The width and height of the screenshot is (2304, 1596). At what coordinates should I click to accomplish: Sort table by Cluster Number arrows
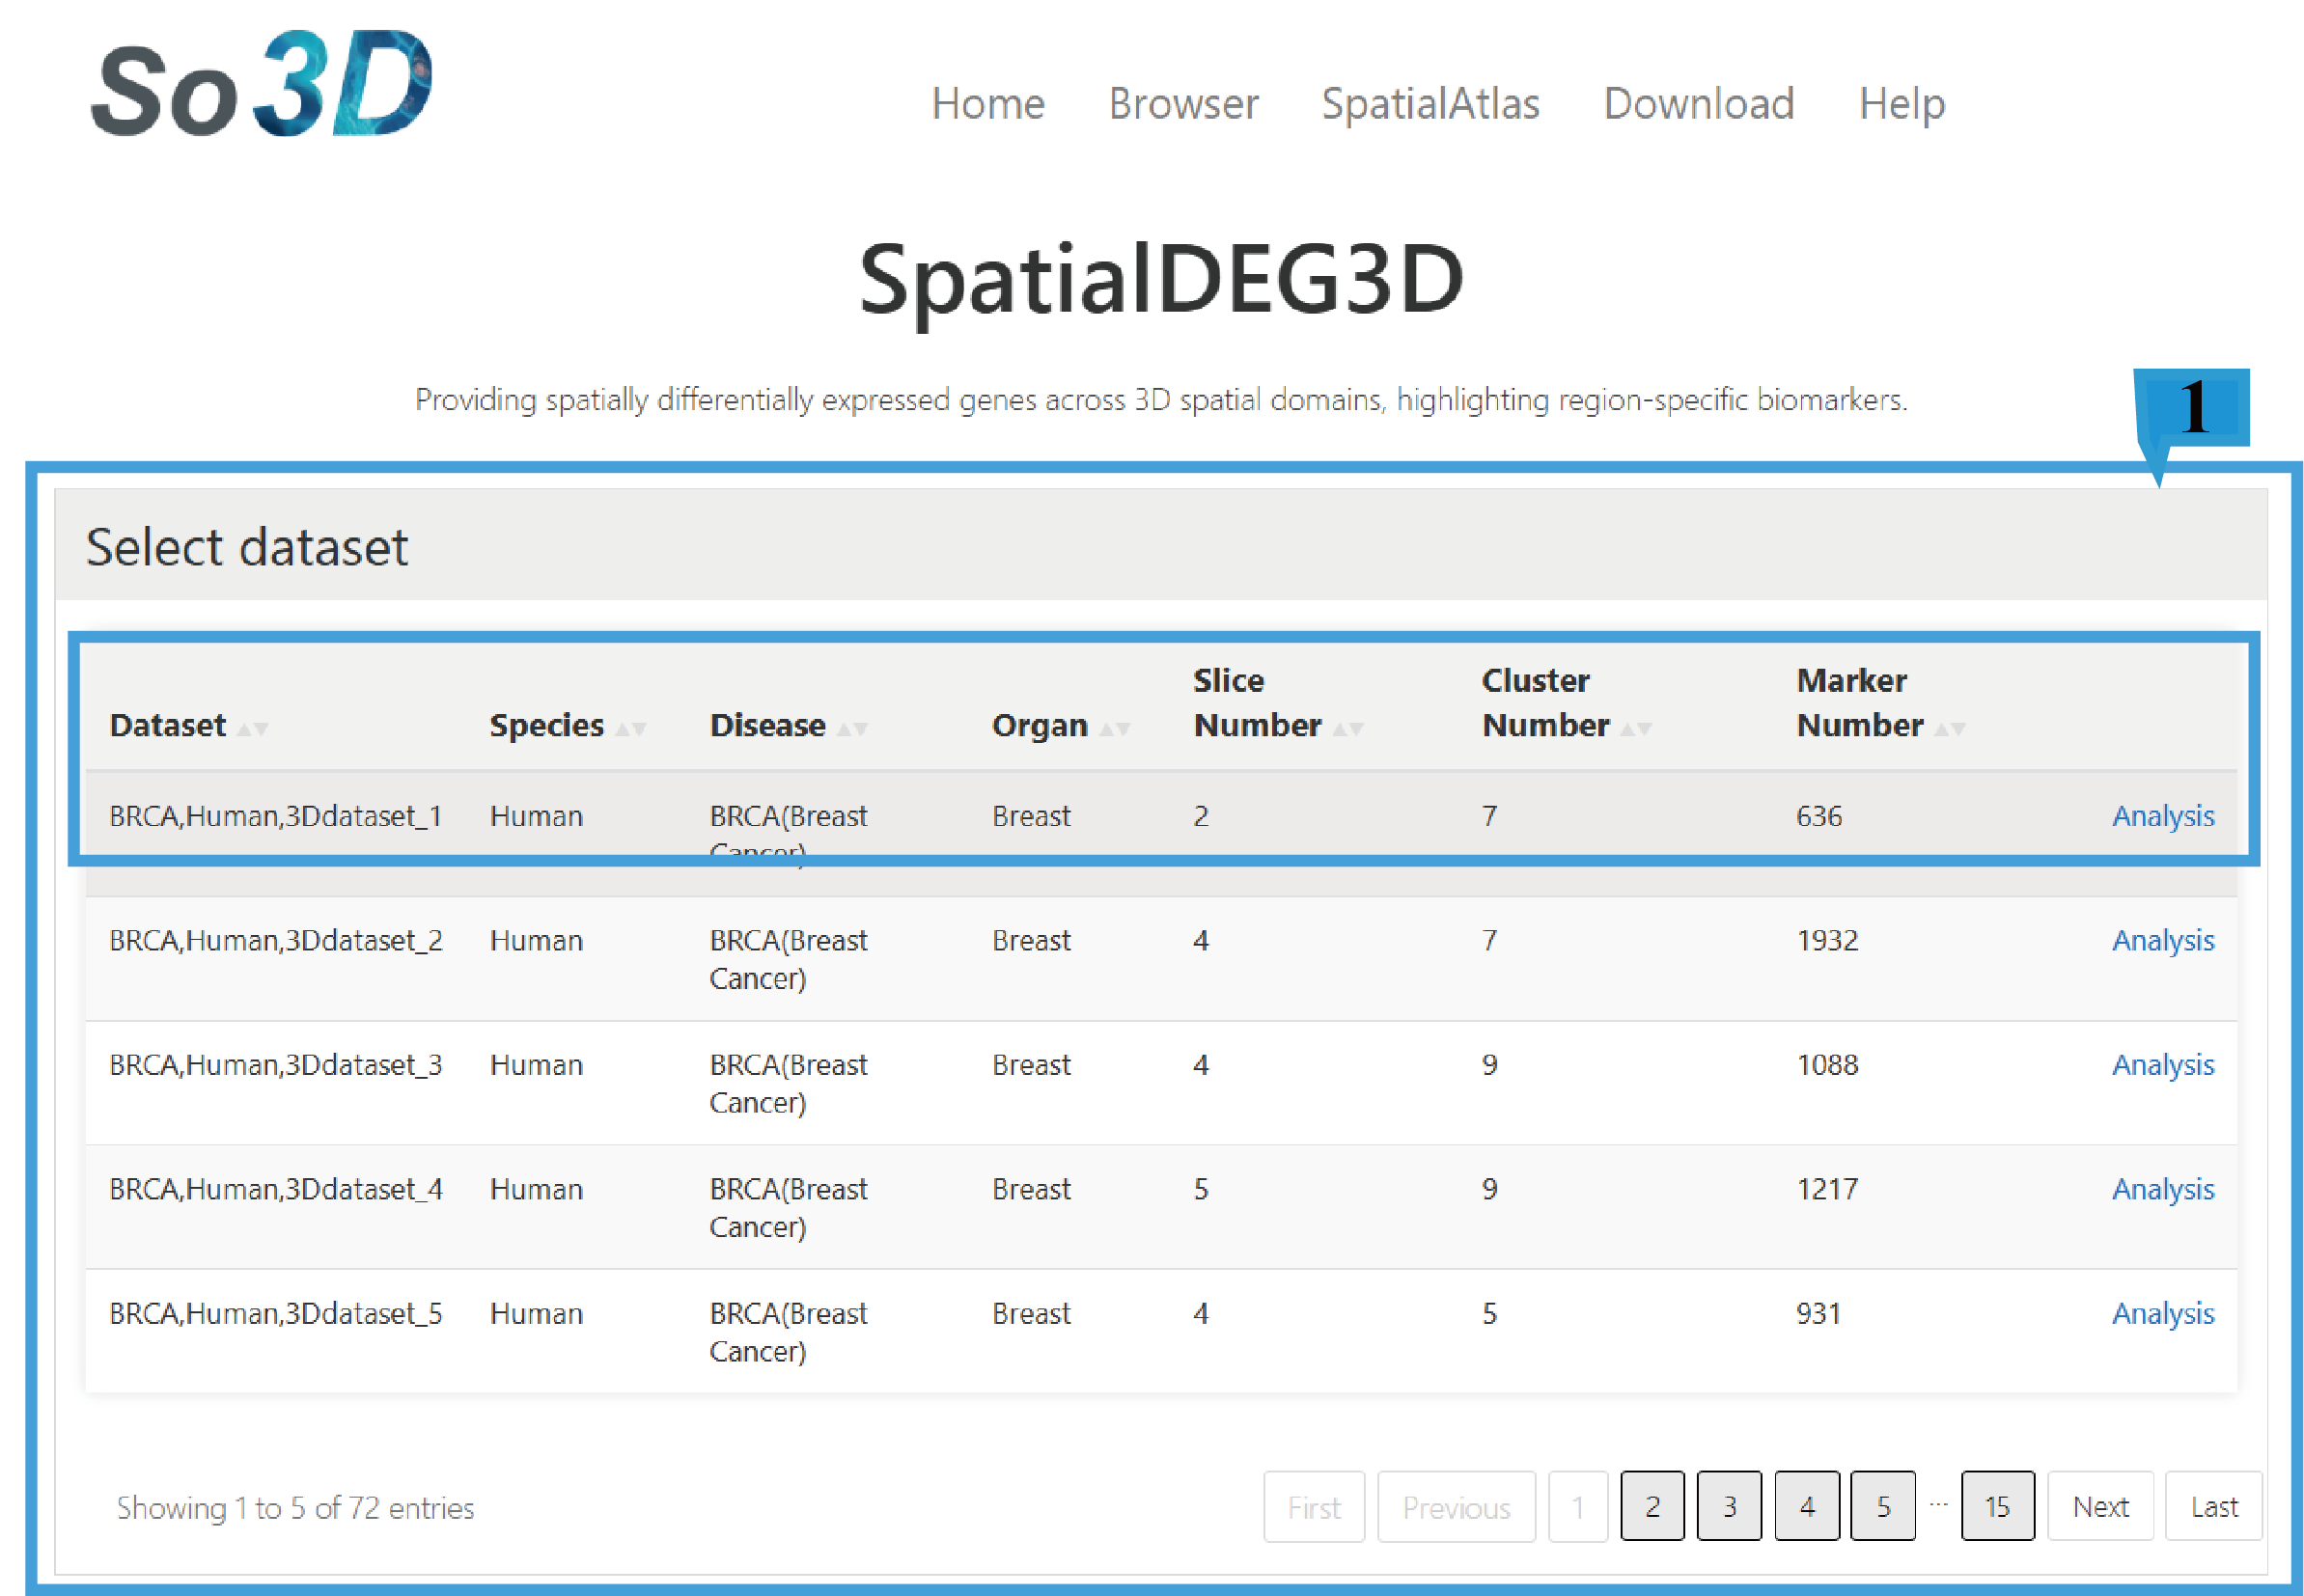1636,728
